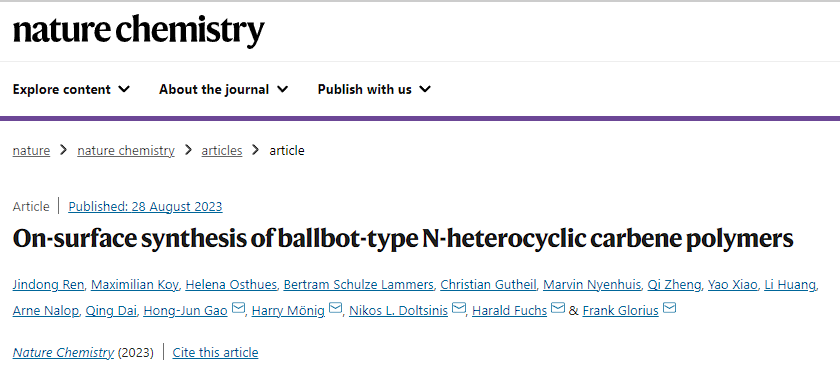The width and height of the screenshot is (840, 378).
Task: Click envelope icon after Frank Glorius
Action: (x=669, y=308)
